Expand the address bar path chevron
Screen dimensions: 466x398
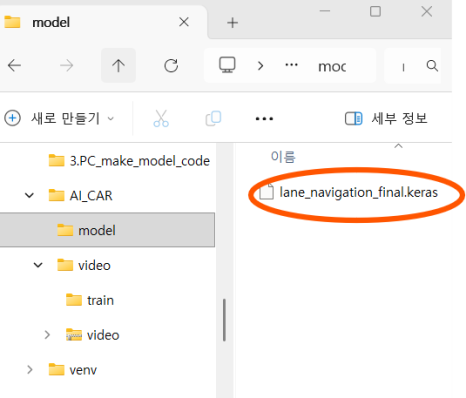click(260, 66)
